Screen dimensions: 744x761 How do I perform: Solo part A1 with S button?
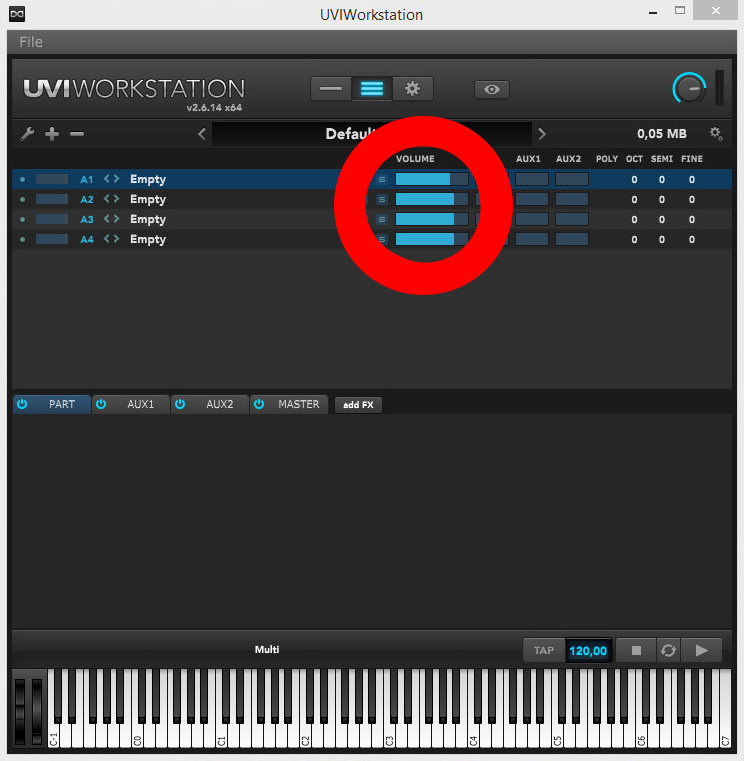[x=382, y=180]
